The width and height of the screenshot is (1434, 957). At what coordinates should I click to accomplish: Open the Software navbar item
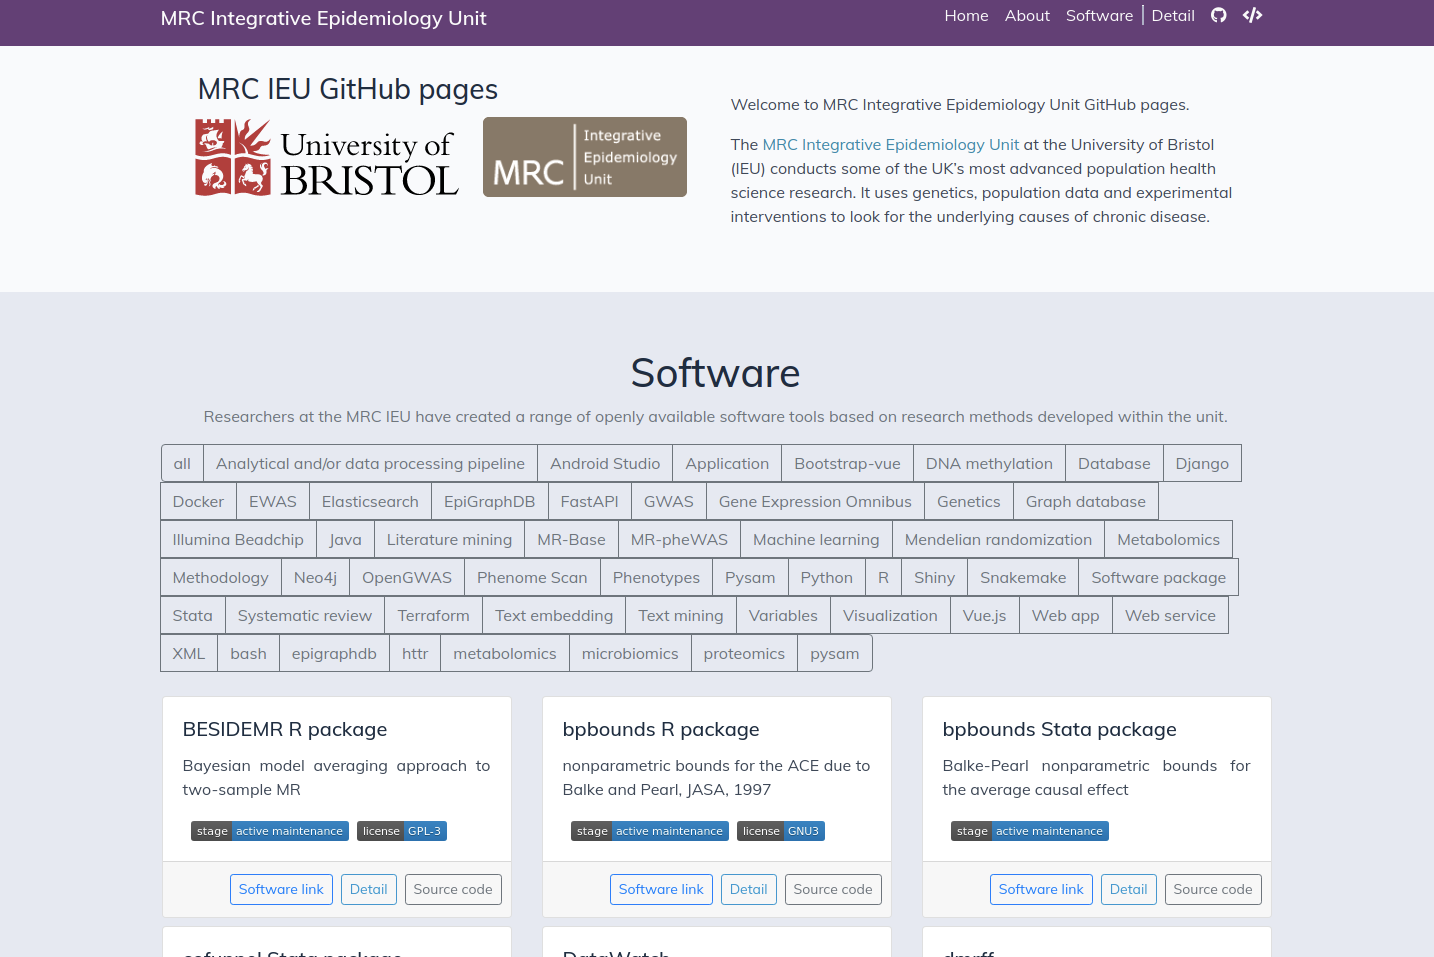[1099, 16]
